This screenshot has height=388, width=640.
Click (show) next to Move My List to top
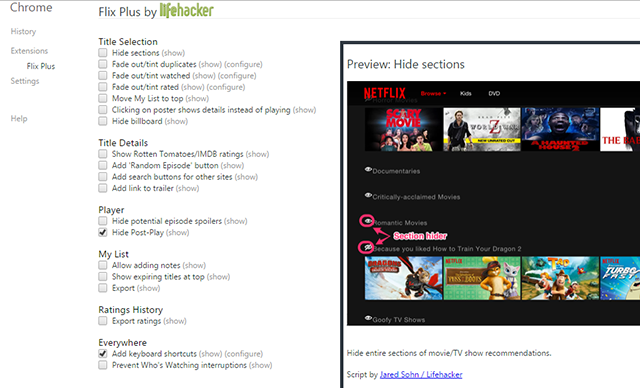pos(197,99)
